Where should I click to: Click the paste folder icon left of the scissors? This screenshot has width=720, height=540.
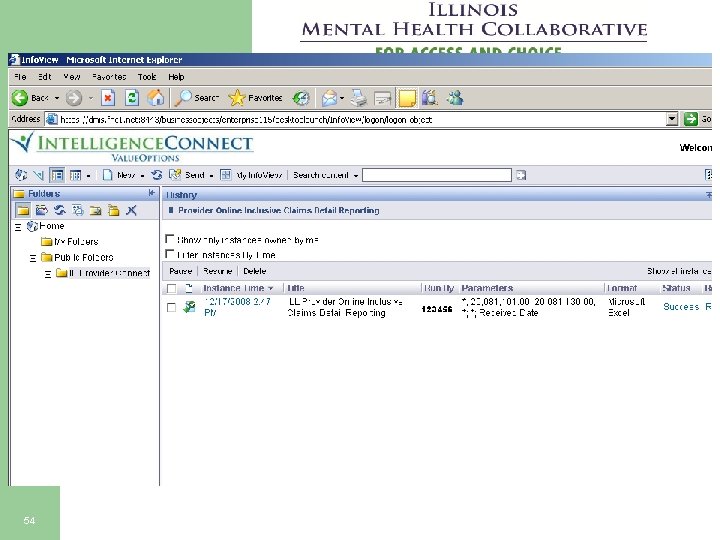point(113,210)
